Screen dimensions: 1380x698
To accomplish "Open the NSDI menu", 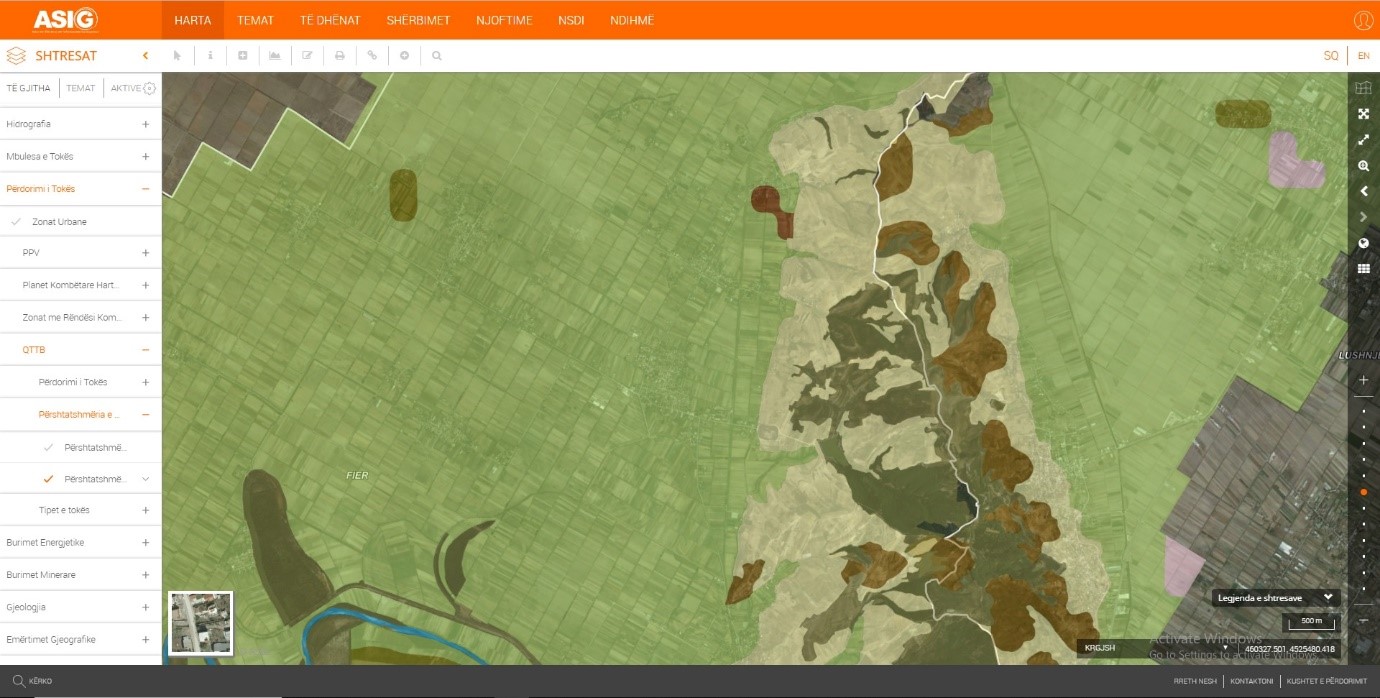I will (571, 20).
